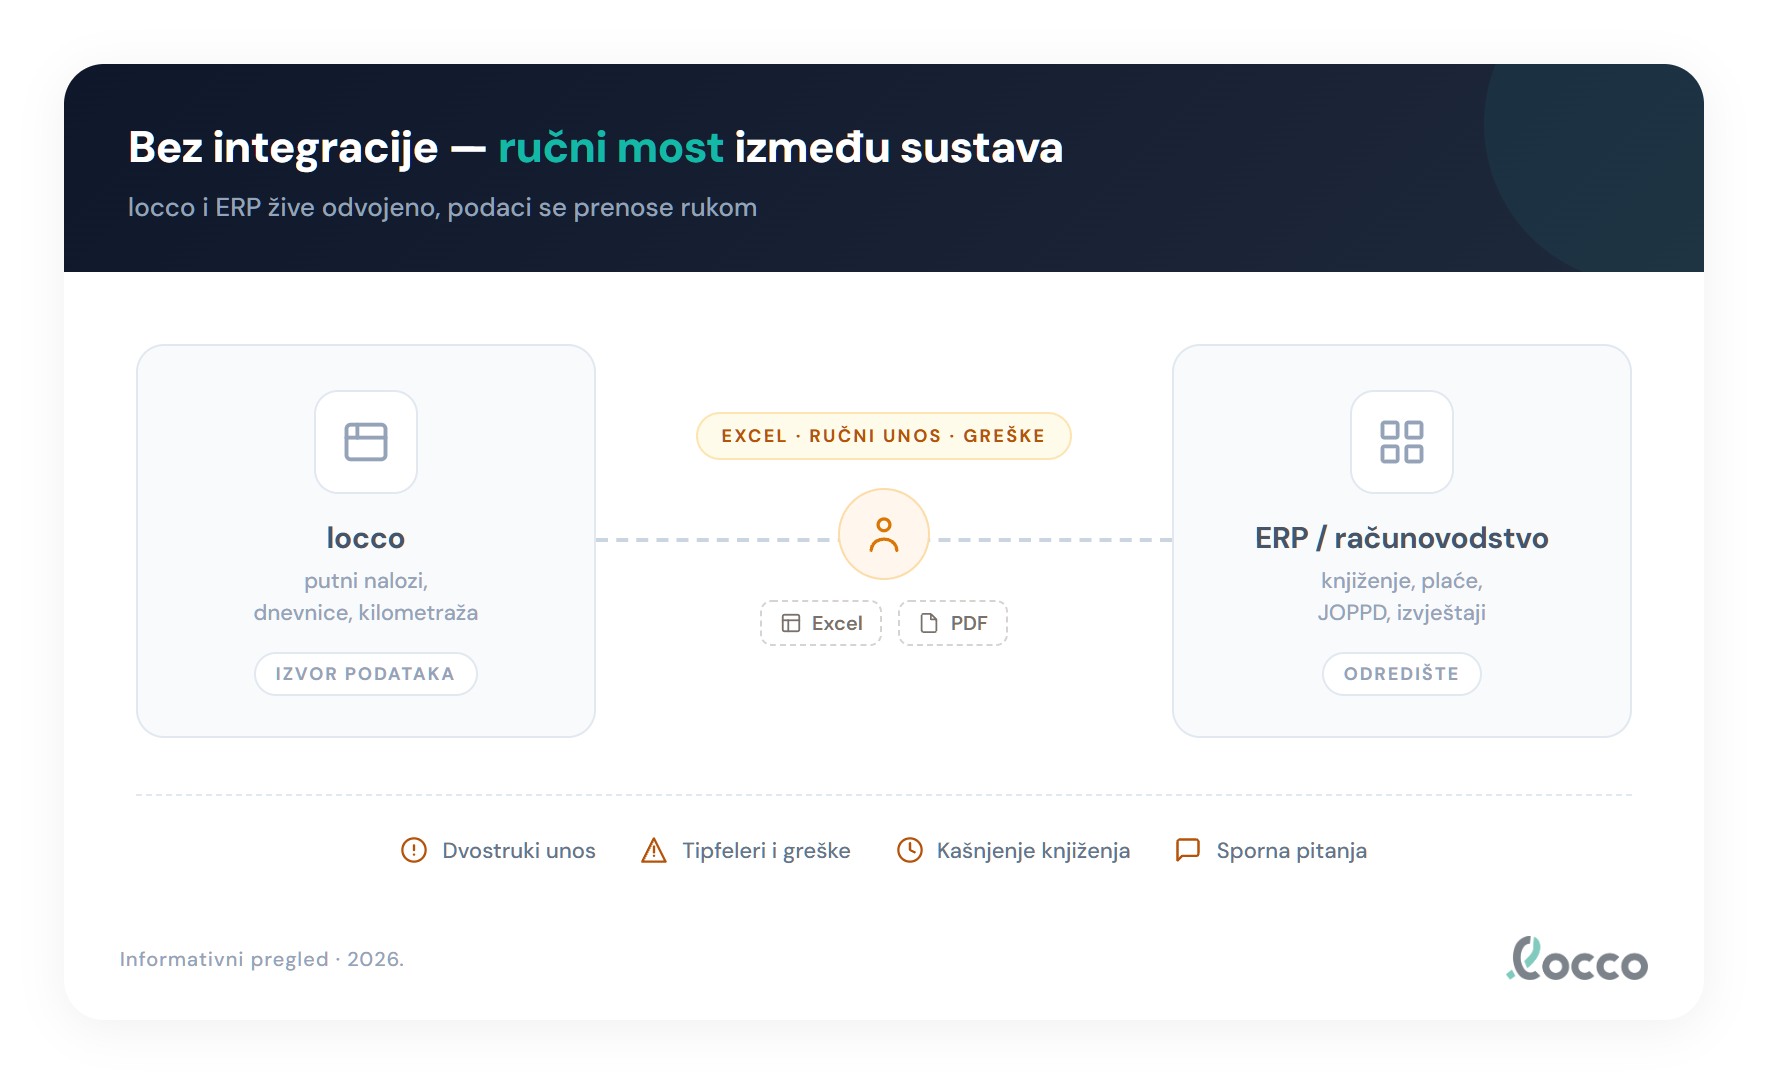This screenshot has height=1084, width=1768.
Task: Click the 'Informativni pregled · 2026.' footer text
Action: point(262,959)
